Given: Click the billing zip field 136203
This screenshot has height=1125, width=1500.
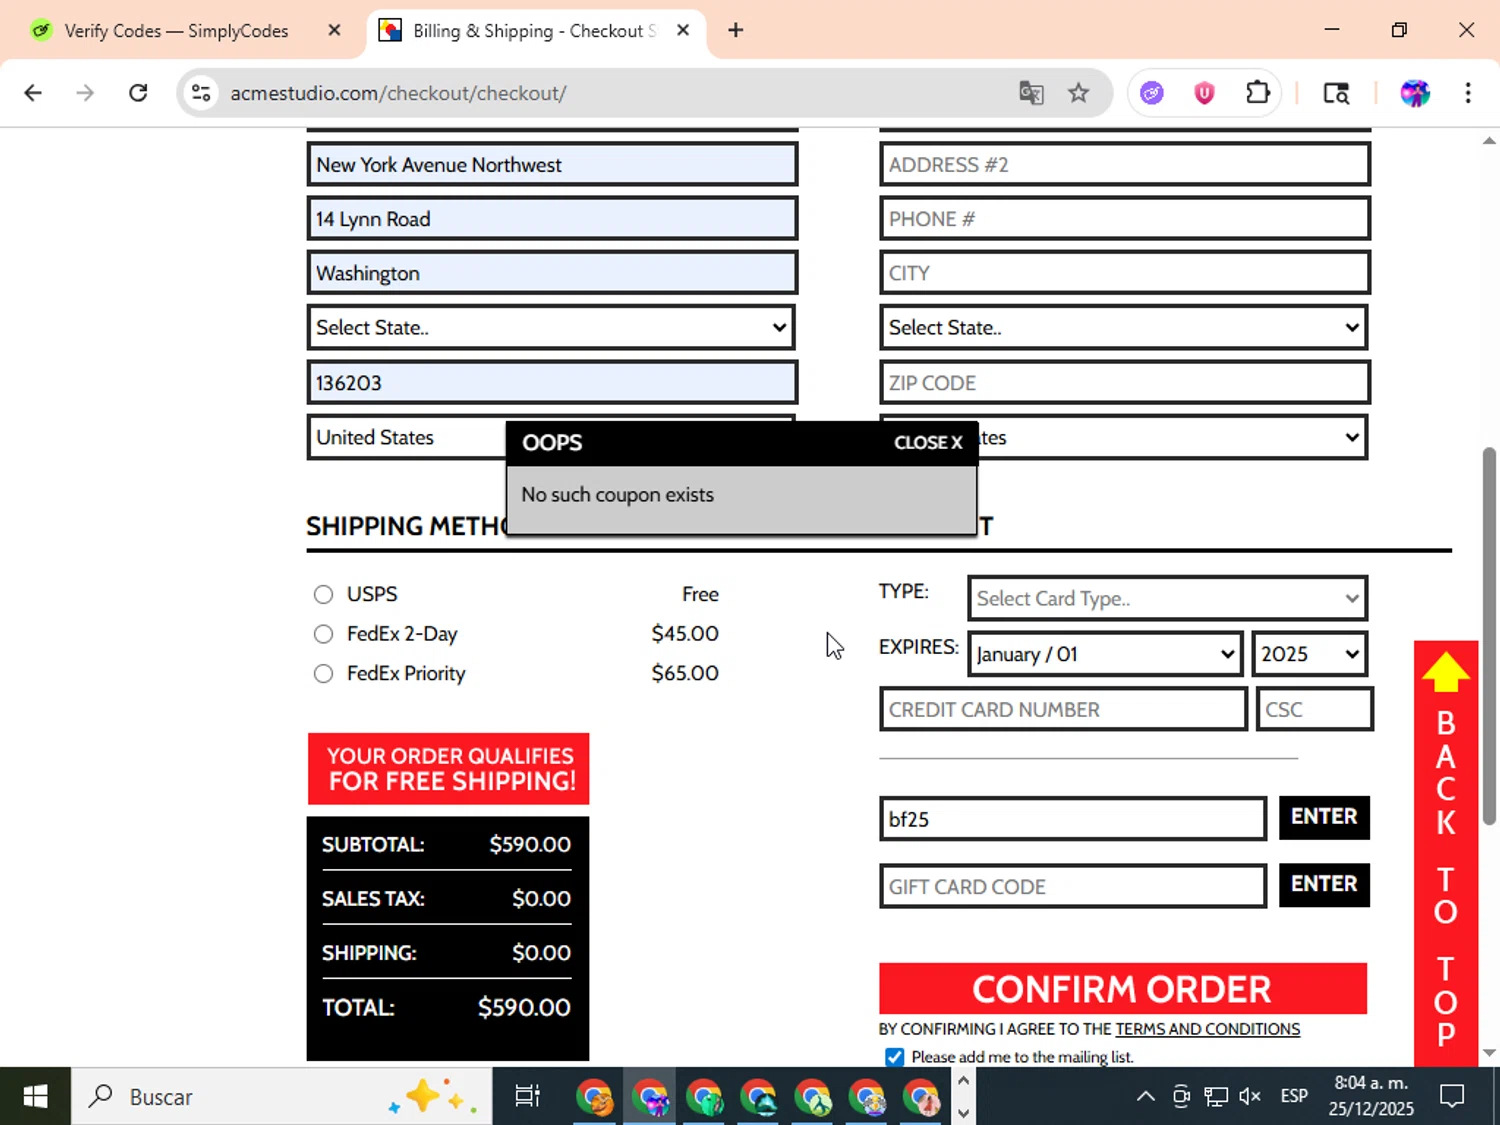Looking at the screenshot, I should click(x=552, y=383).
